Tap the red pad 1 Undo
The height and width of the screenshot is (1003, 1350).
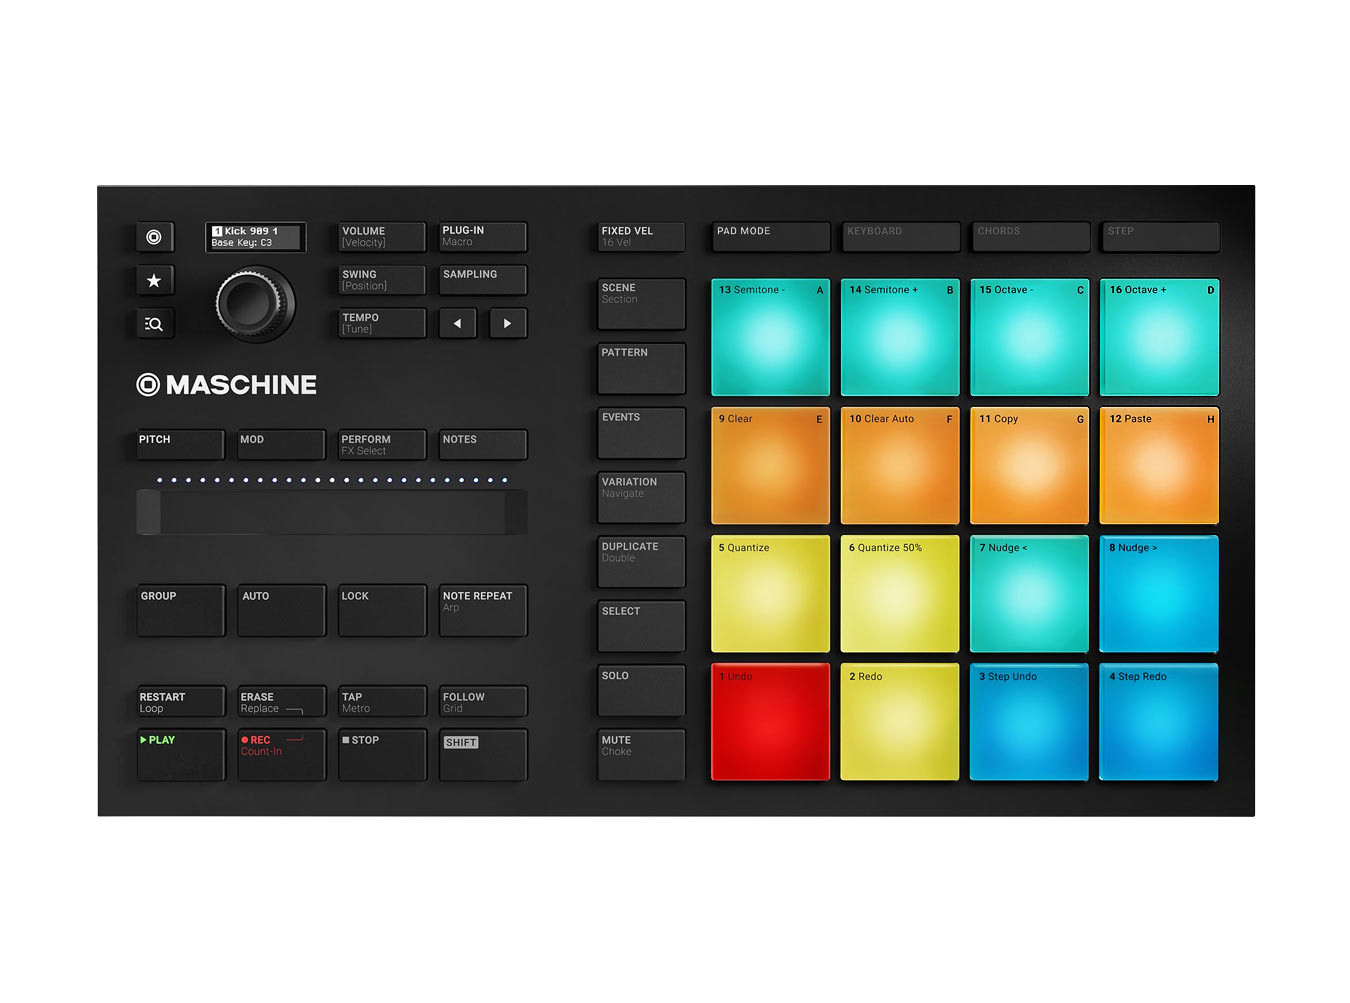click(x=770, y=722)
